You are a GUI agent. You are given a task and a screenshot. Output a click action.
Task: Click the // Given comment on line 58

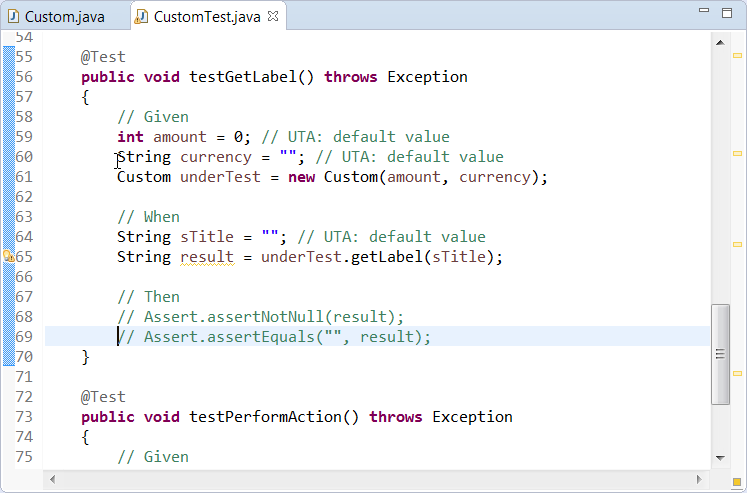tap(153, 117)
